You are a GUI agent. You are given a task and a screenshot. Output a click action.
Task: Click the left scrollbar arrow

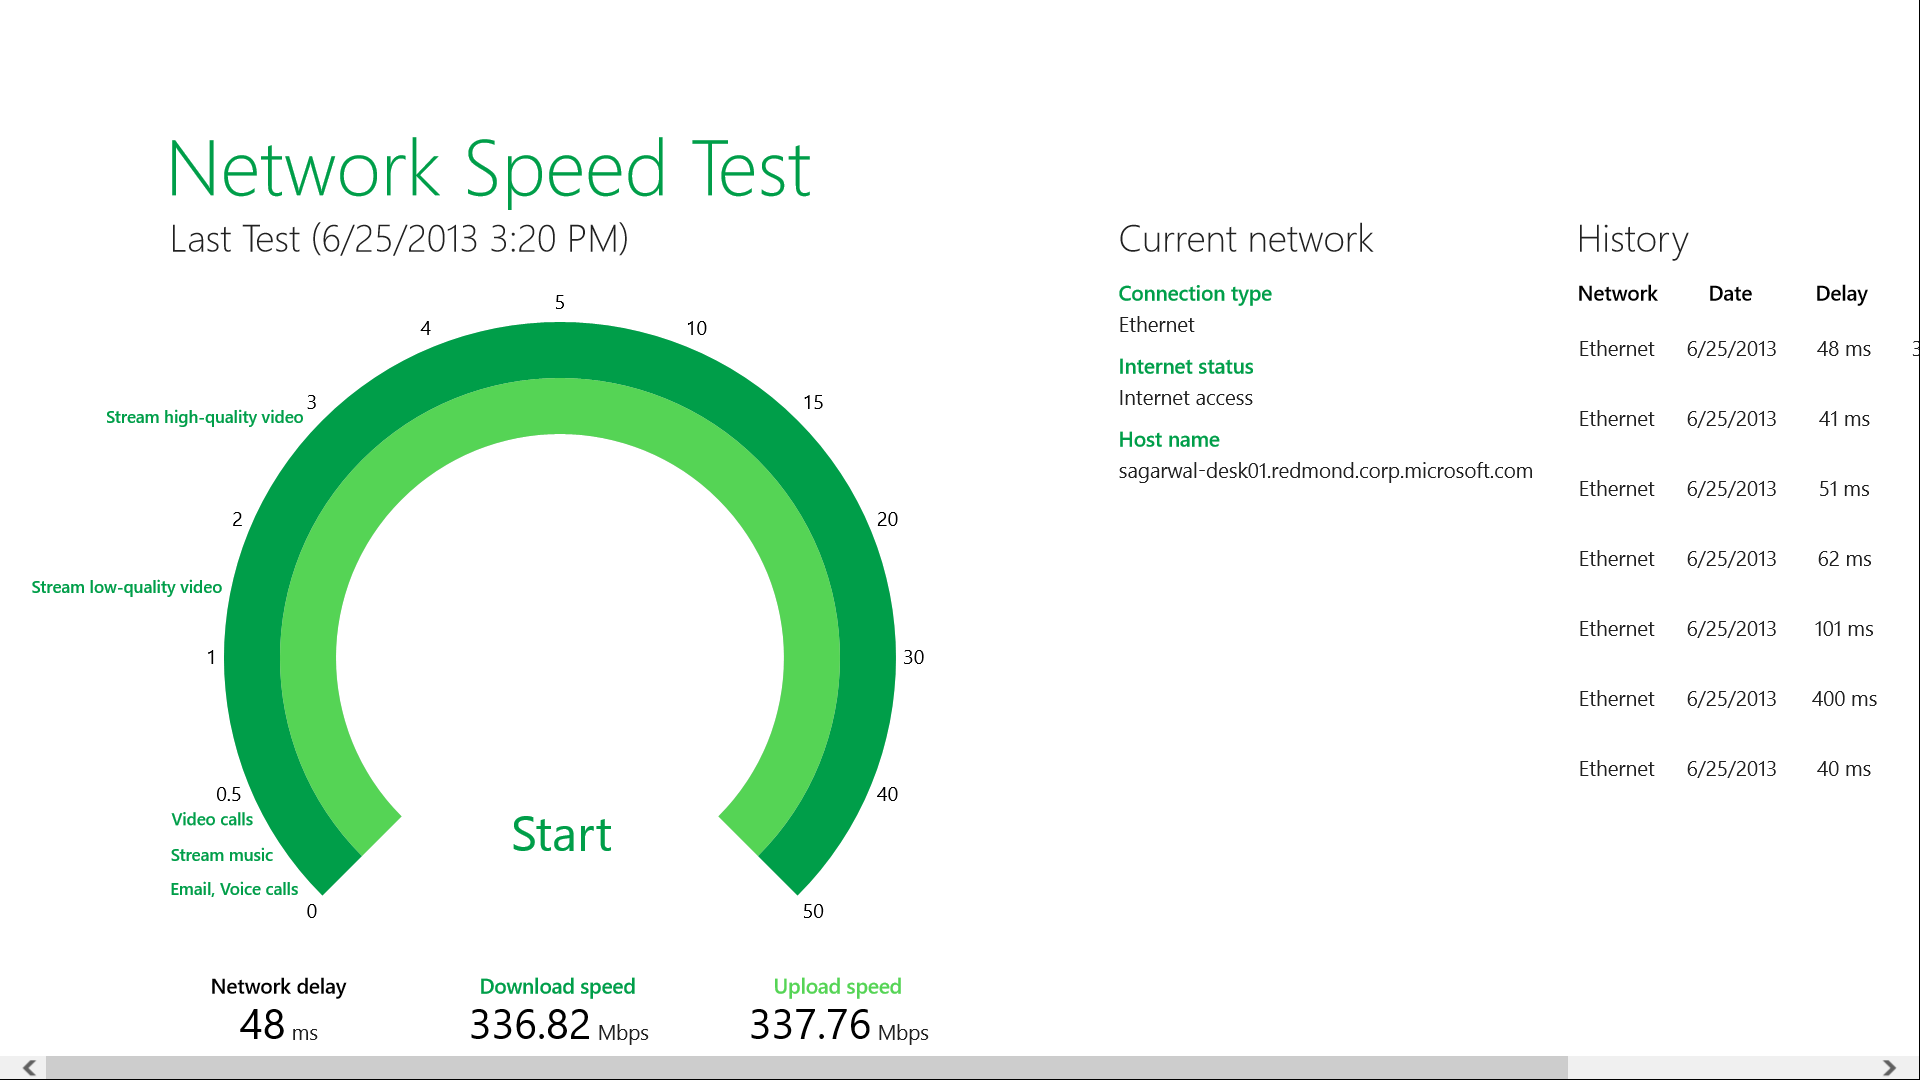pyautogui.click(x=29, y=1068)
